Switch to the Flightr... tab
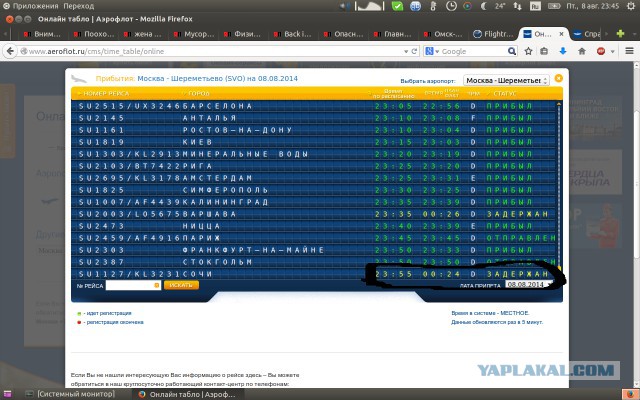Image resolution: width=640 pixels, height=400 pixels. (493, 34)
